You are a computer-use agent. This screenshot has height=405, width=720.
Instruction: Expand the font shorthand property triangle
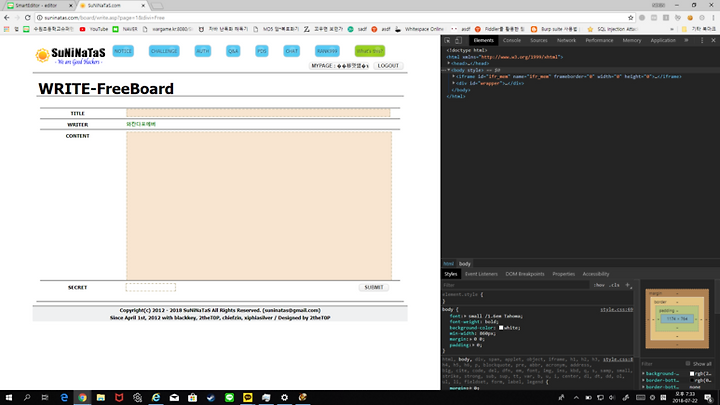point(465,316)
